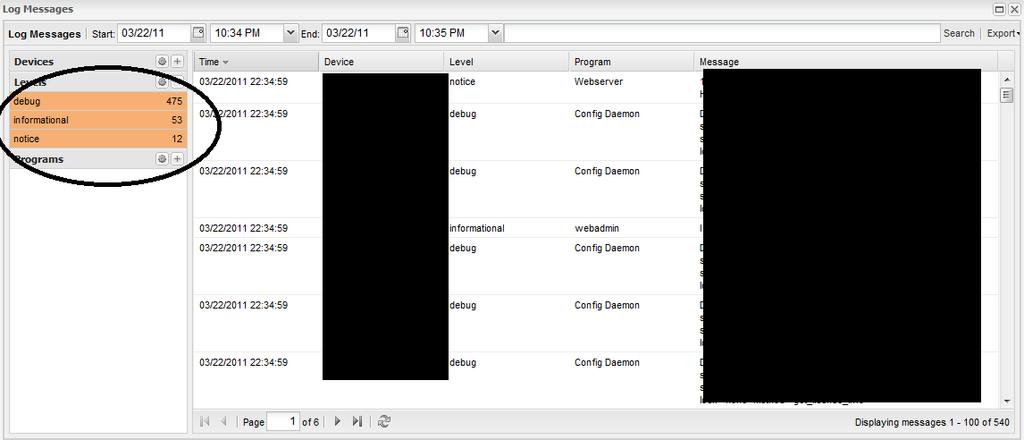Jump to the last page of messages

pyautogui.click(x=357, y=422)
